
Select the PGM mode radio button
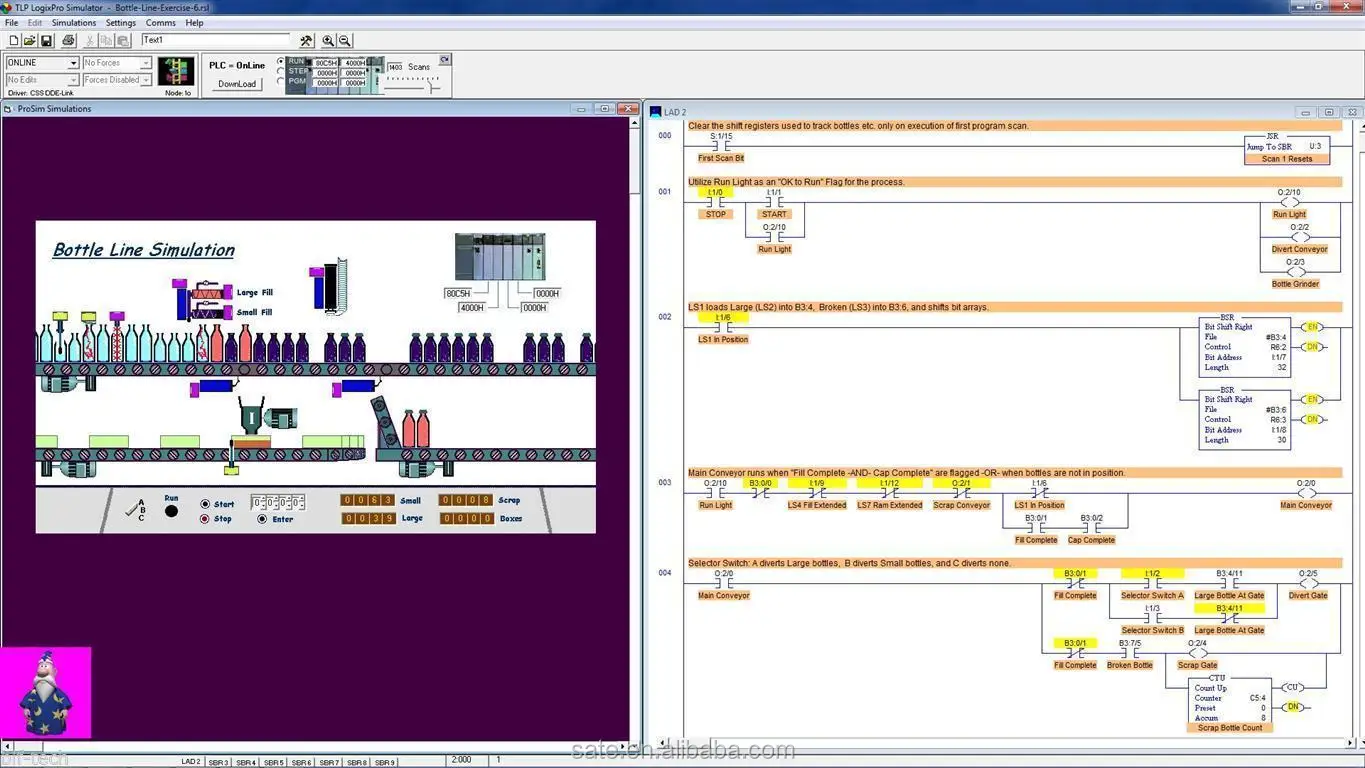point(281,83)
